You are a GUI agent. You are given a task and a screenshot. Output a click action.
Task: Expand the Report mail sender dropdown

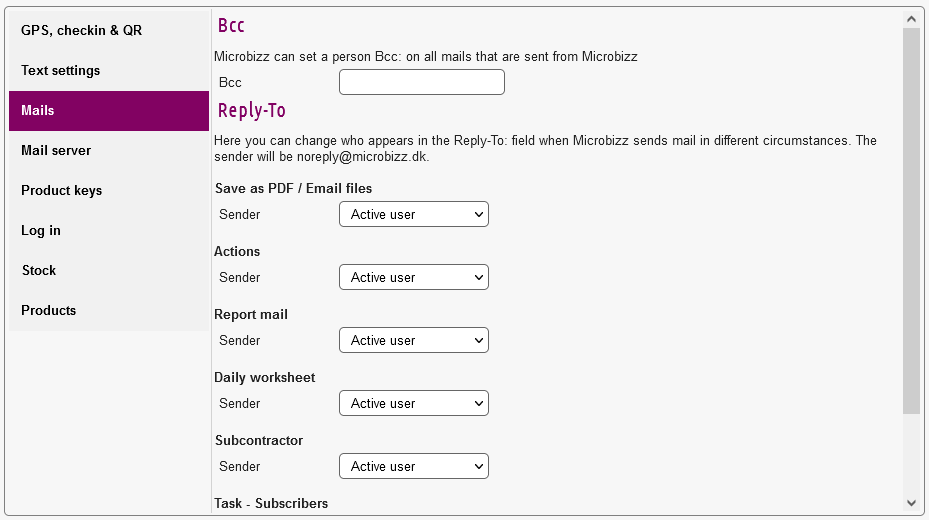click(x=413, y=340)
